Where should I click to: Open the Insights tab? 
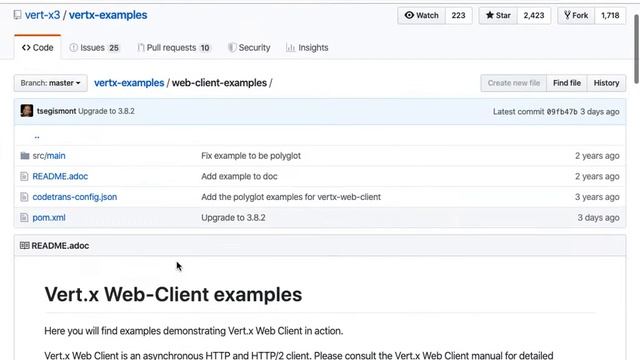click(307, 48)
